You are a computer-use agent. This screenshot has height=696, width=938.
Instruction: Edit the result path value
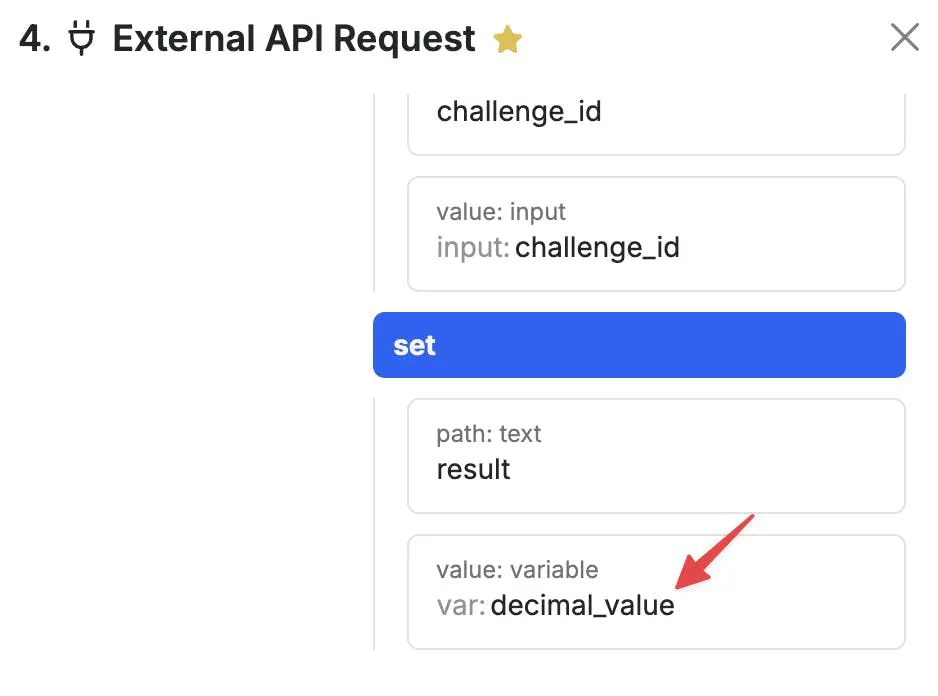tap(474, 469)
